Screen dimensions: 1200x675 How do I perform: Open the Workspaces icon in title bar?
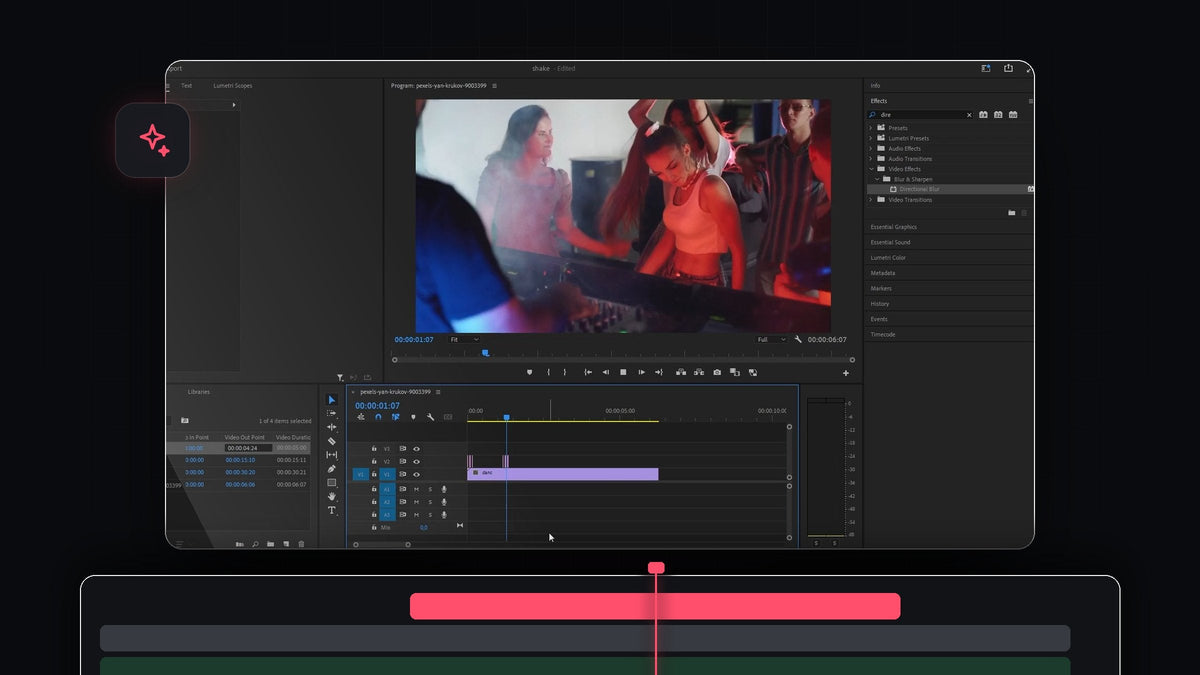985,68
